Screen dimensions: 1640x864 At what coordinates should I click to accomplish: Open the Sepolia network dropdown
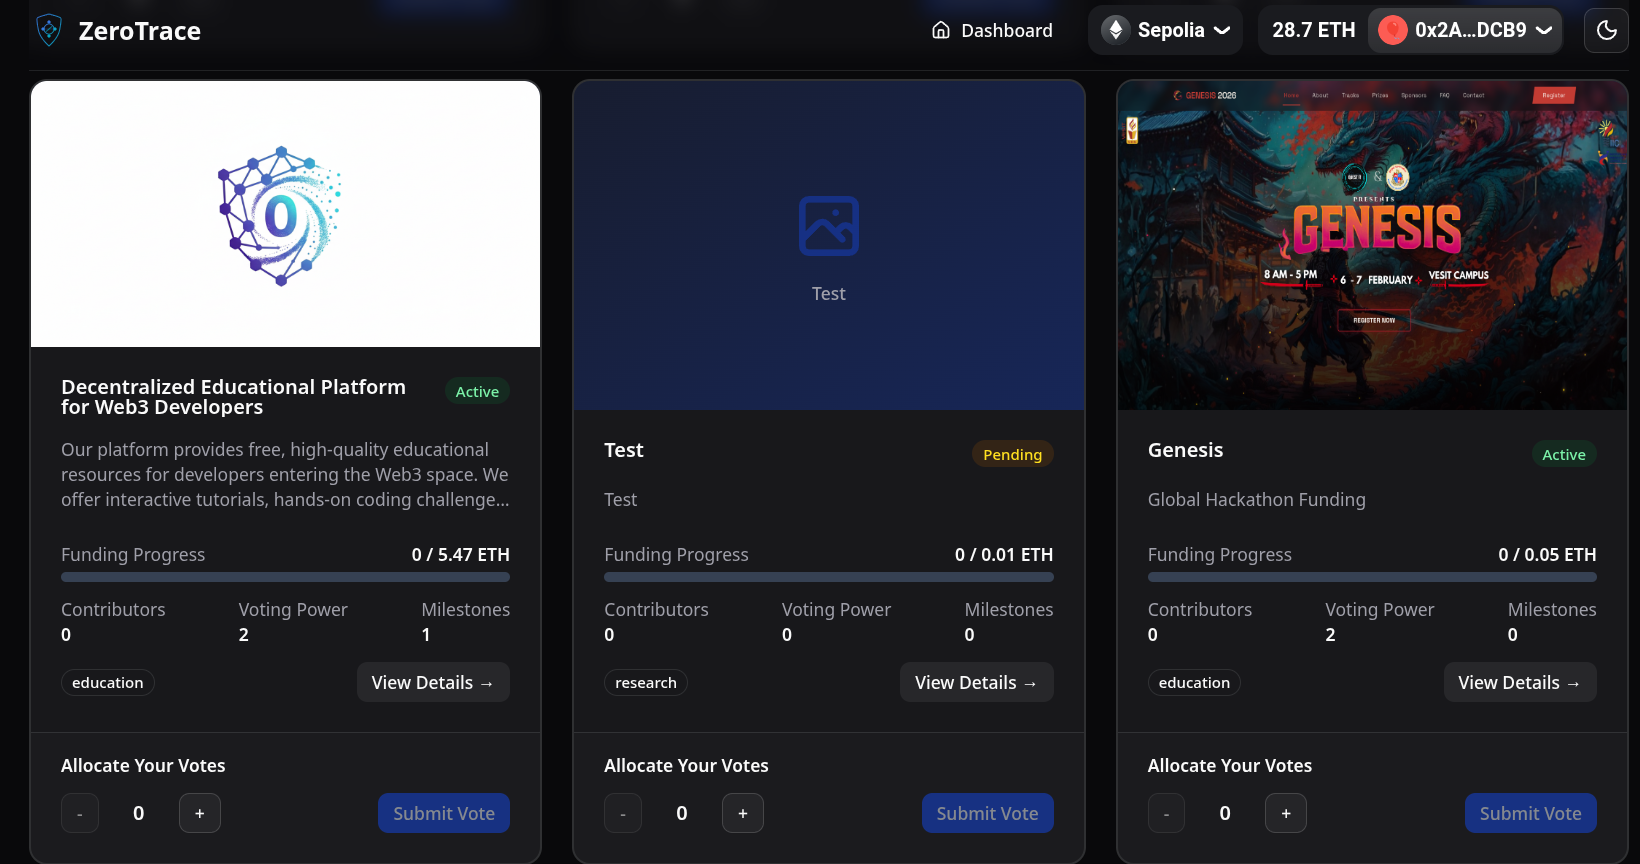coord(1165,30)
